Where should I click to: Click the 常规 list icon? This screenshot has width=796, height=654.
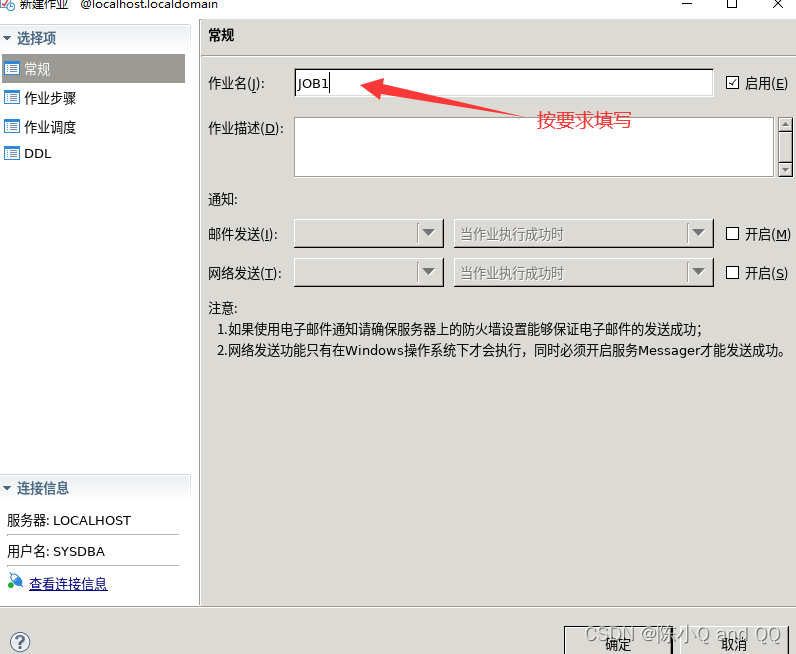point(12,69)
